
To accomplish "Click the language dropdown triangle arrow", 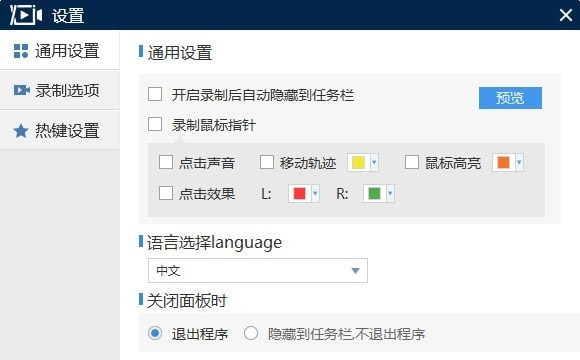I will point(355,271).
